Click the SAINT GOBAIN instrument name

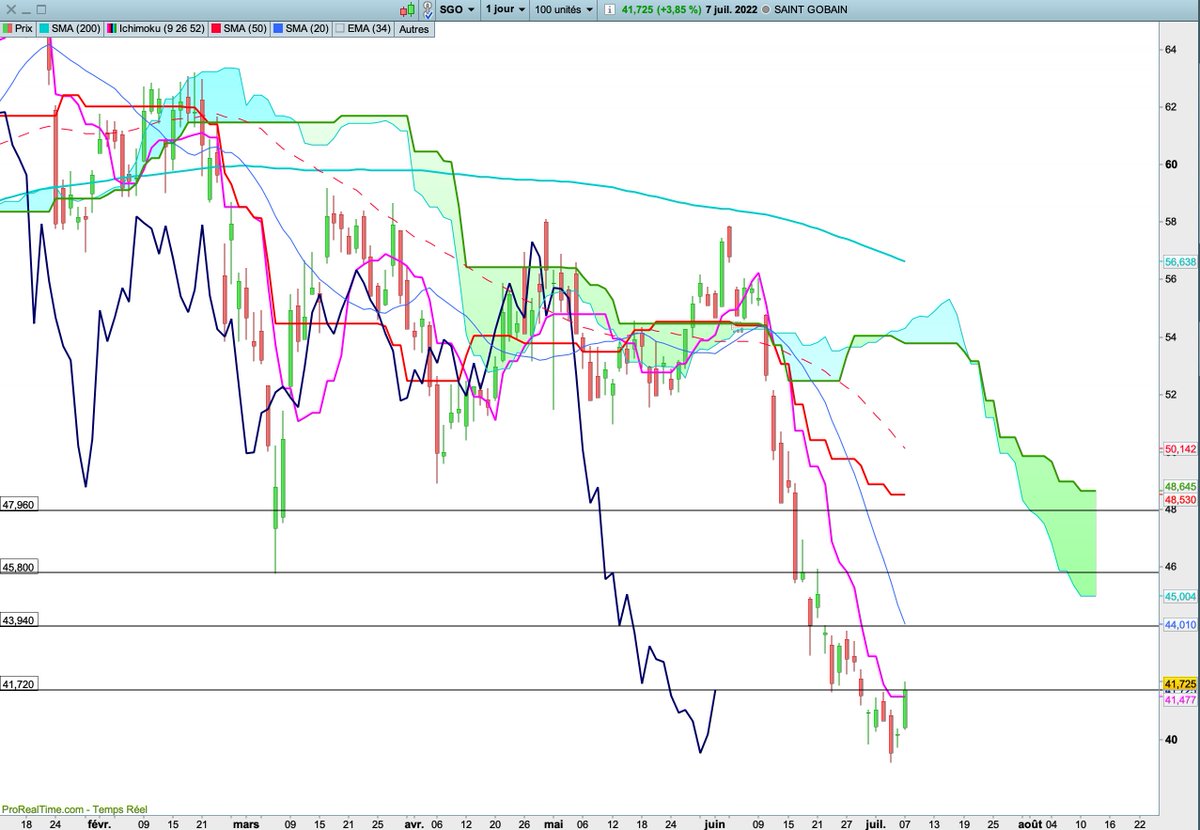pyautogui.click(x=811, y=9)
